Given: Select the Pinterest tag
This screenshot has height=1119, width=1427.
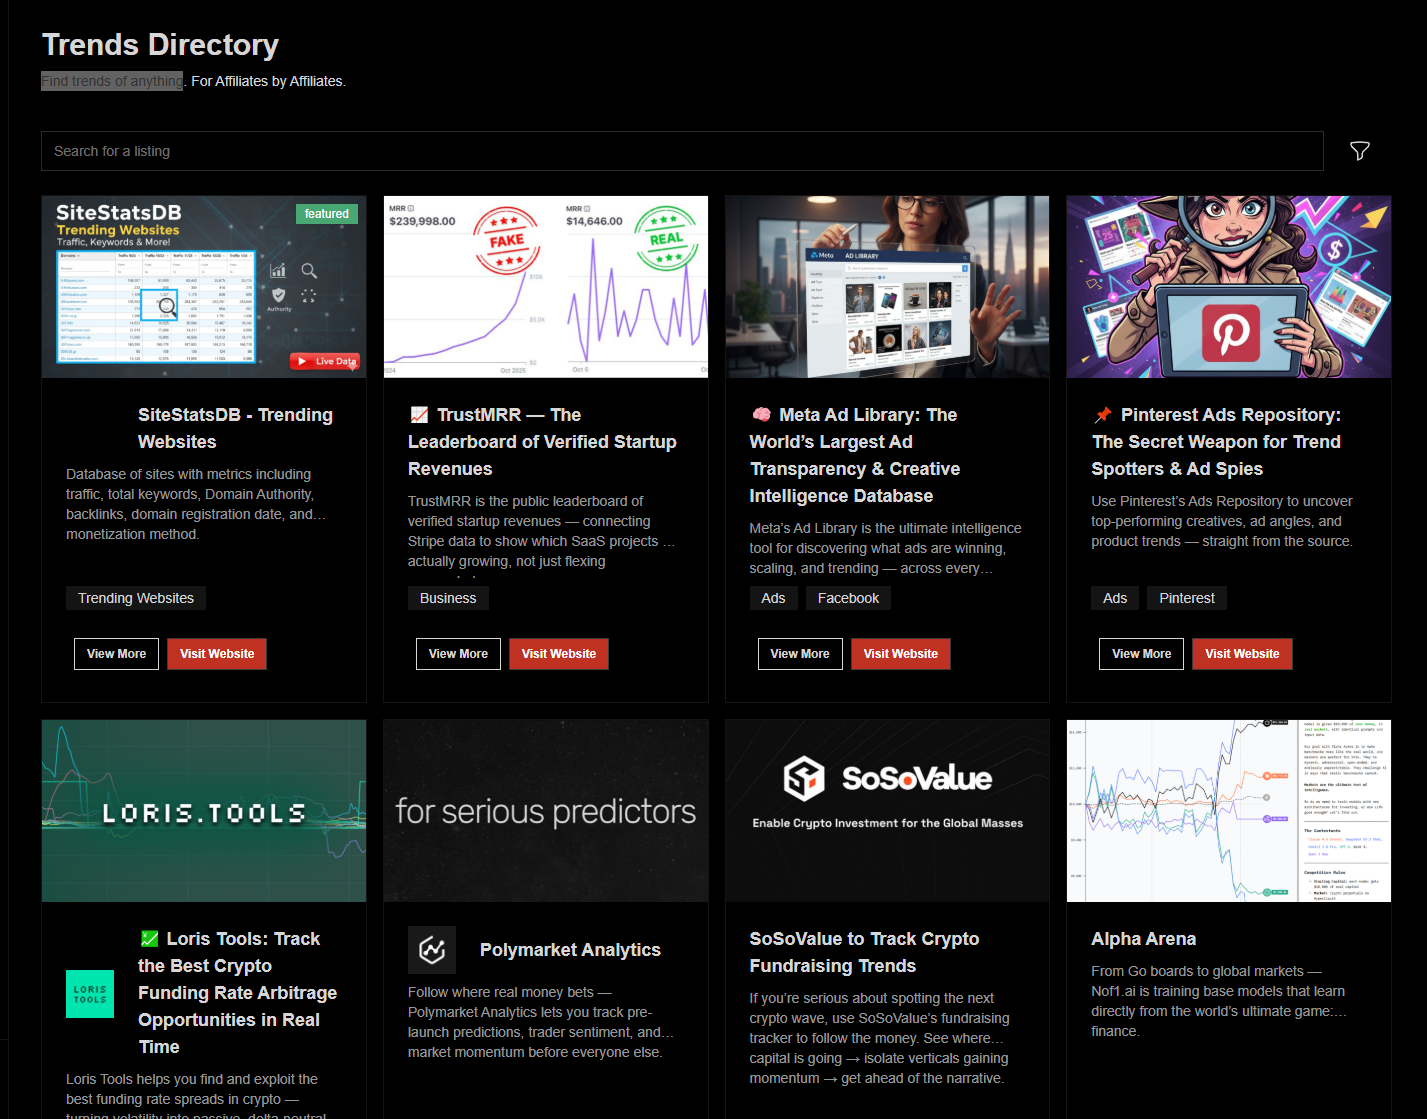Looking at the screenshot, I should click(1187, 598).
